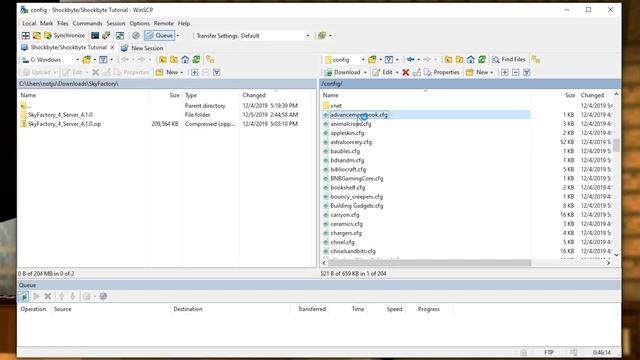This screenshot has height=360, width=640.
Task: Open the Mark menu
Action: pyautogui.click(x=46, y=23)
